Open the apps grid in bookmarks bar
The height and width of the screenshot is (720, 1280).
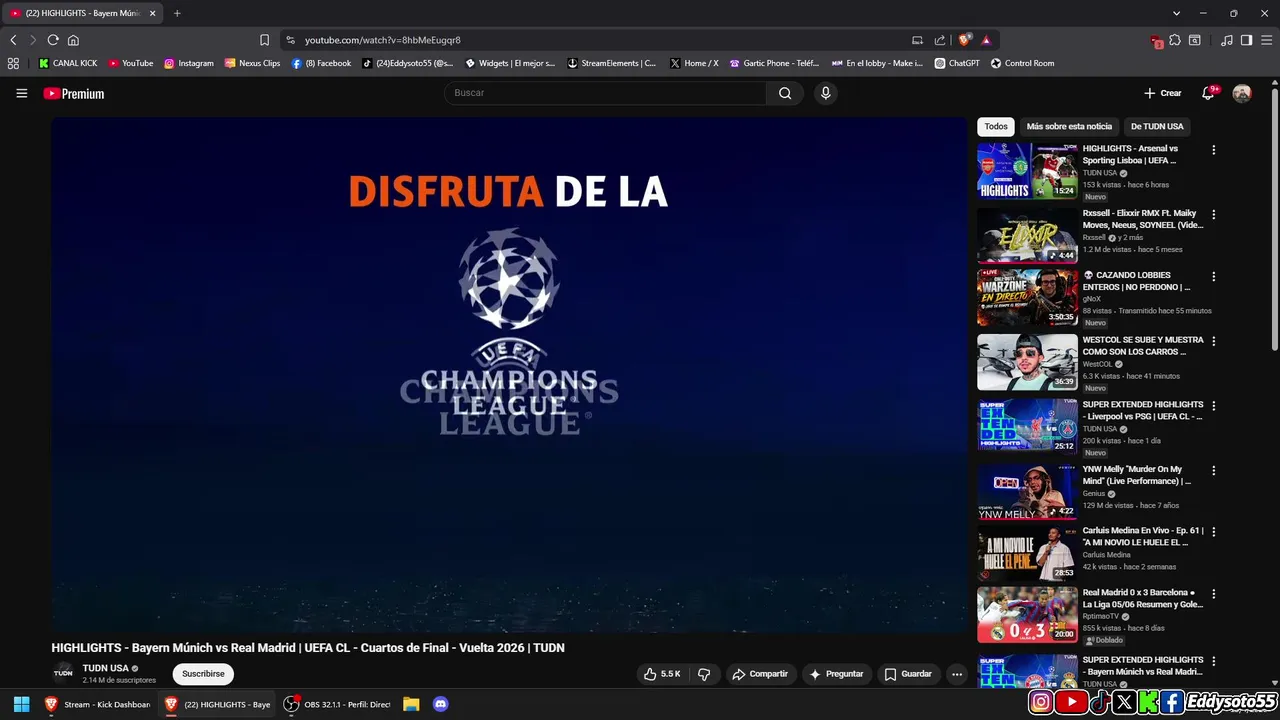click(x=13, y=63)
